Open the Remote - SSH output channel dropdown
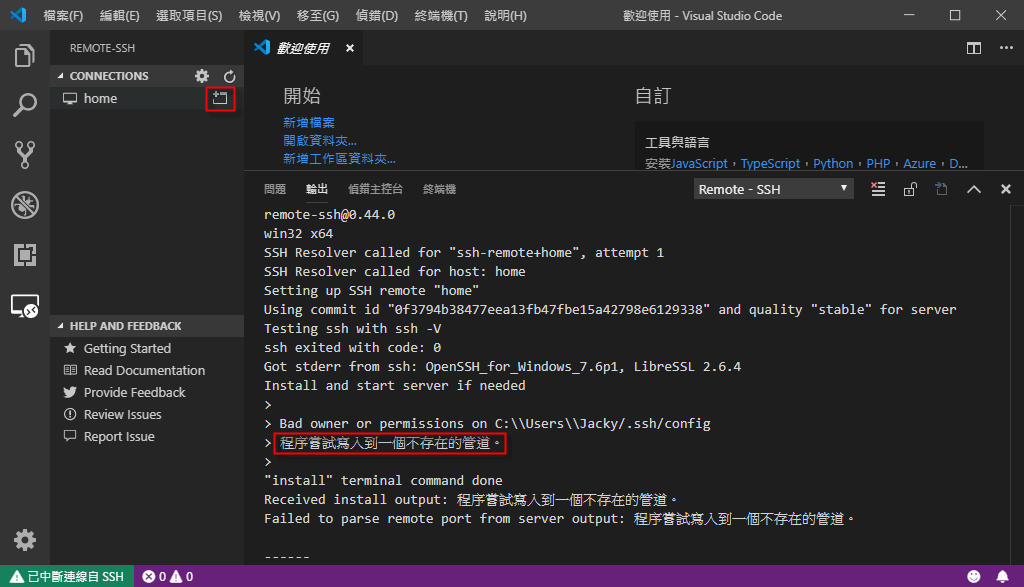1024x587 pixels. pos(772,188)
